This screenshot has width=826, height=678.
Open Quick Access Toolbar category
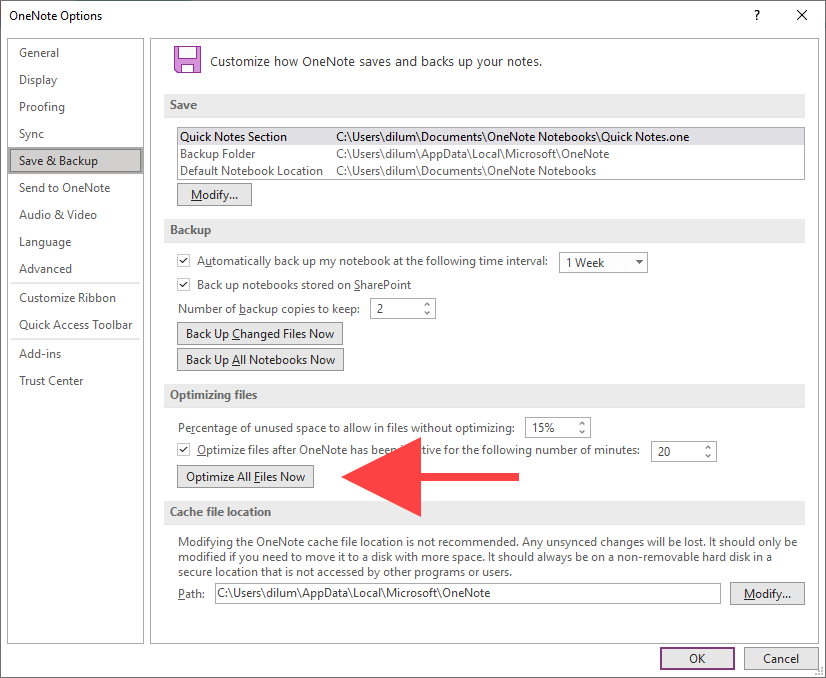point(75,325)
